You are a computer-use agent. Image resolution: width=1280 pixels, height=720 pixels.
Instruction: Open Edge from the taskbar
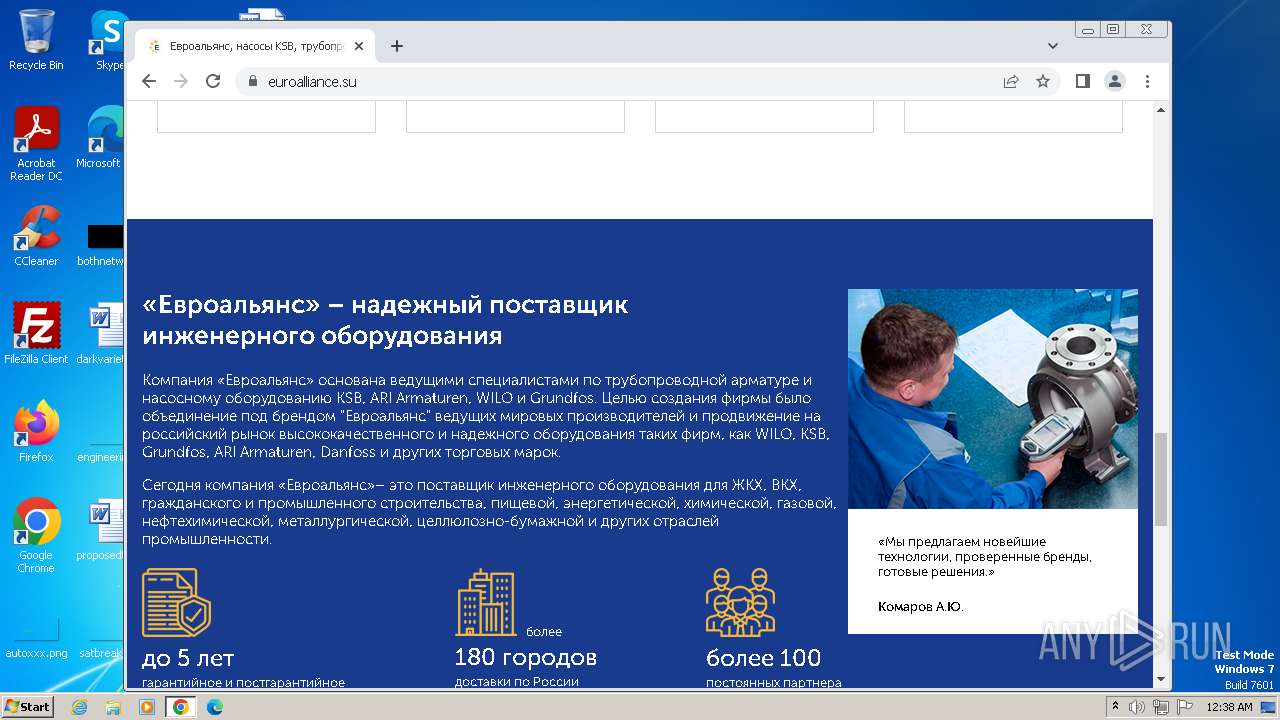coord(214,707)
